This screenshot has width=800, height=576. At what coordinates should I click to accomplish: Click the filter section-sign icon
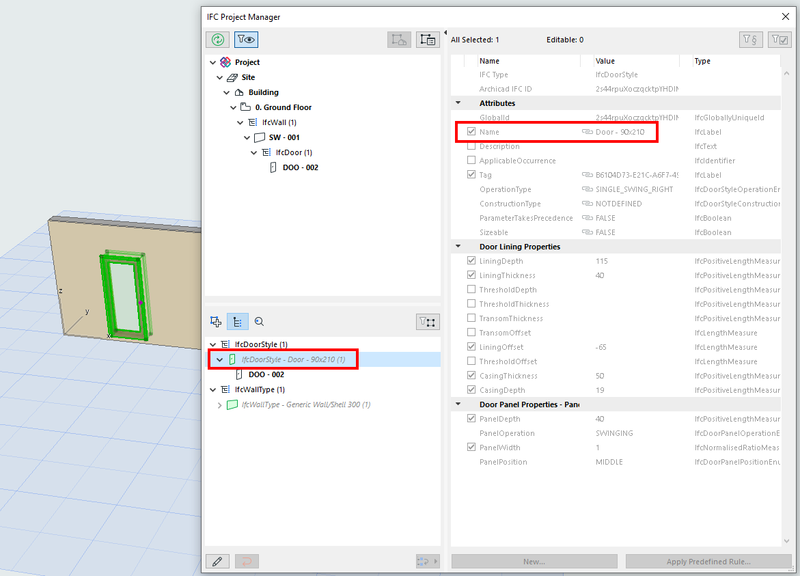pos(751,39)
